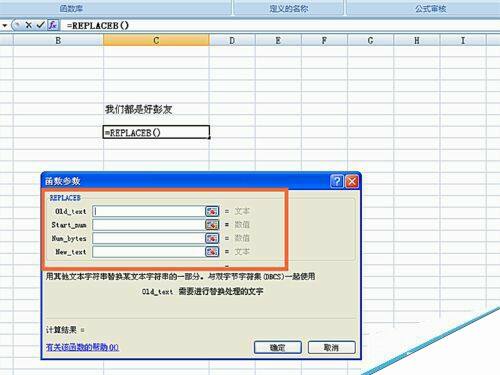Image resolution: width=500 pixels, height=375 pixels.
Task: Select column I header
Action: coord(463,41)
